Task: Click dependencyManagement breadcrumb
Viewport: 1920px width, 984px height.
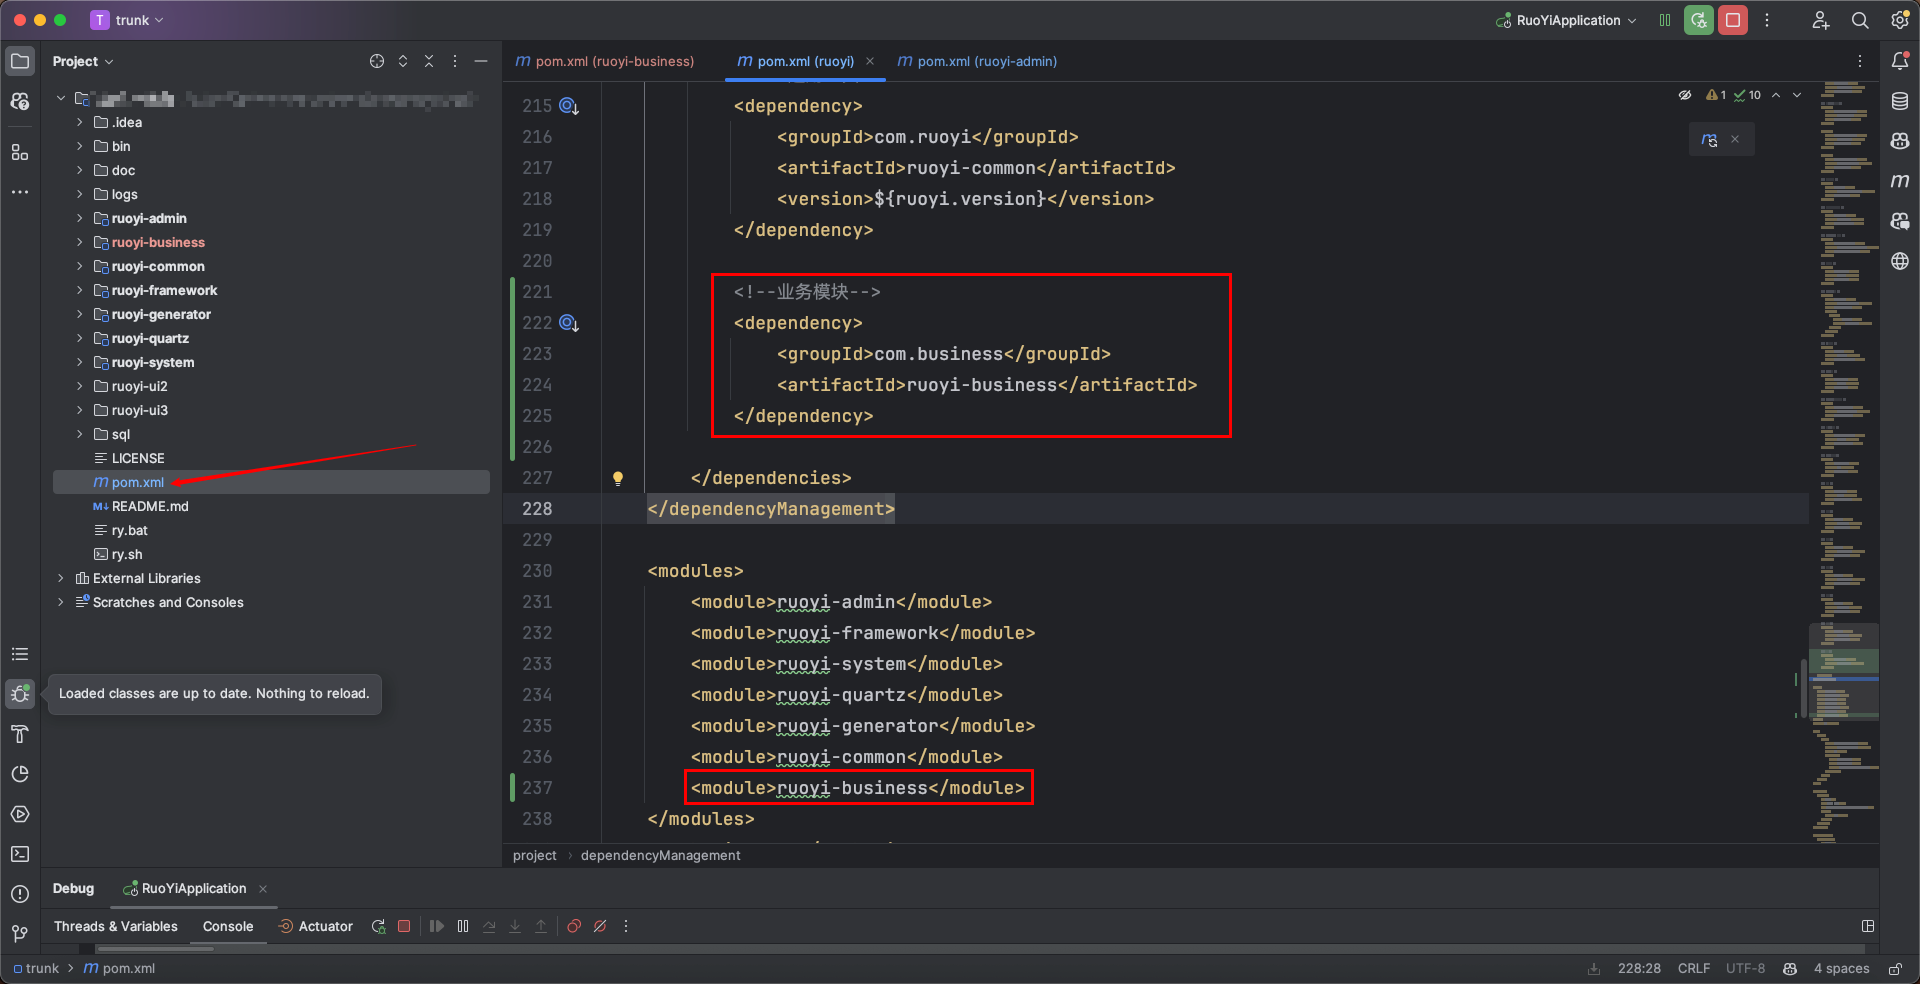Action: coord(661,855)
